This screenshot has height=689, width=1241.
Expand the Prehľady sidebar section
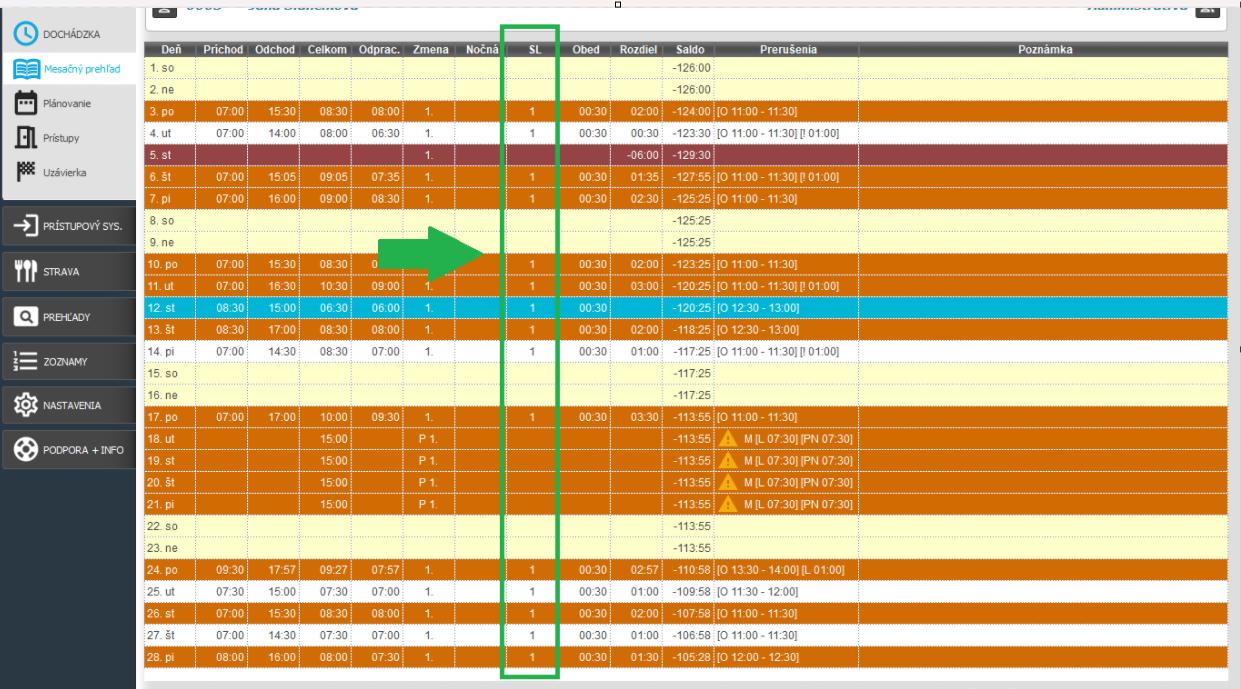pyautogui.click(x=67, y=316)
